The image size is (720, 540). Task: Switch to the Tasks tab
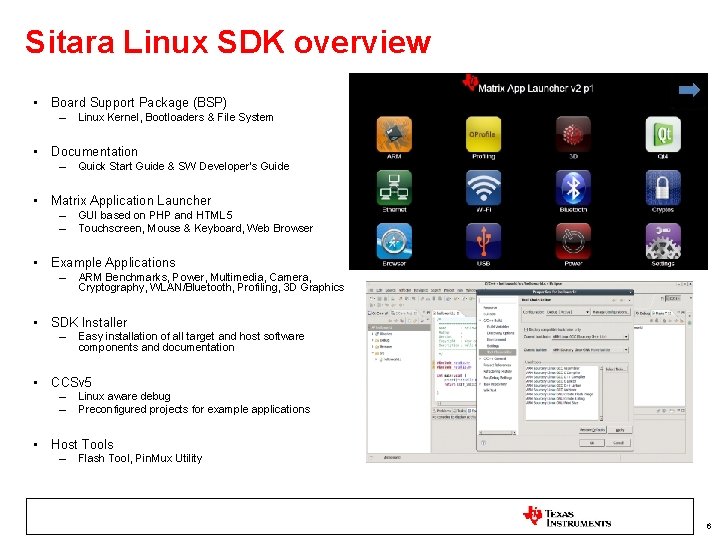[459, 411]
